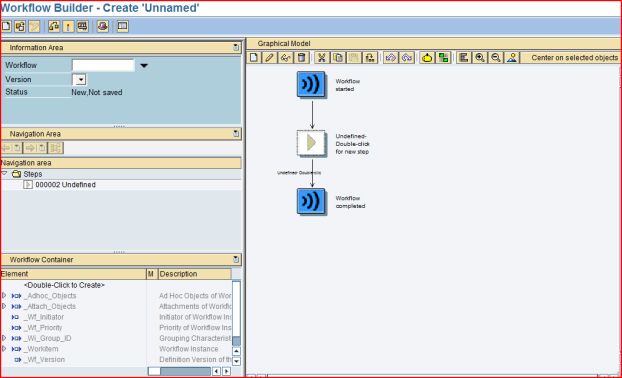This screenshot has width=622, height=378.
Task: Toggle the panel layout icon in the top toolbar
Action: tap(123, 27)
